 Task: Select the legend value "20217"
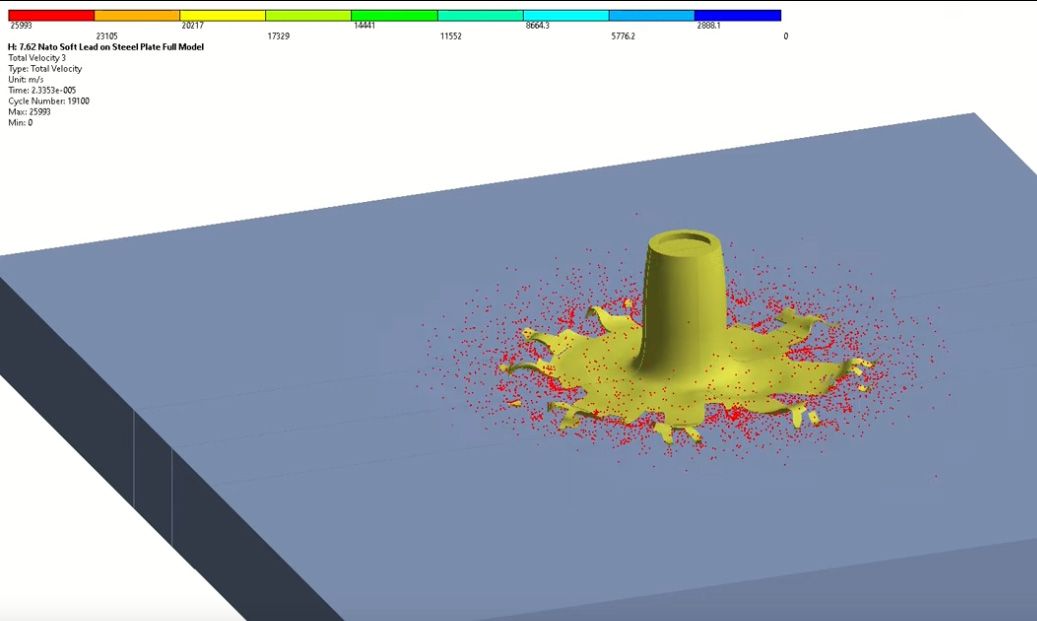(x=192, y=26)
